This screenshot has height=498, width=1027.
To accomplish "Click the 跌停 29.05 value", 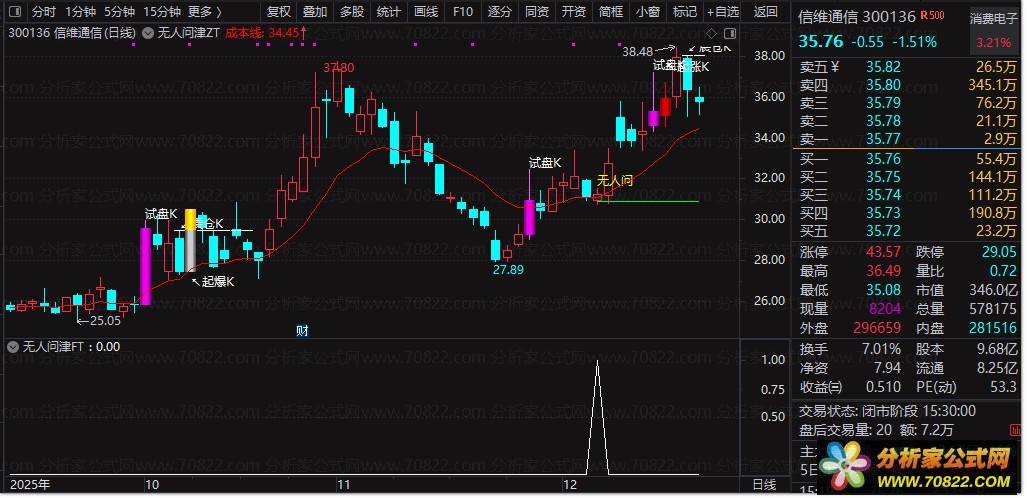I will (999, 252).
